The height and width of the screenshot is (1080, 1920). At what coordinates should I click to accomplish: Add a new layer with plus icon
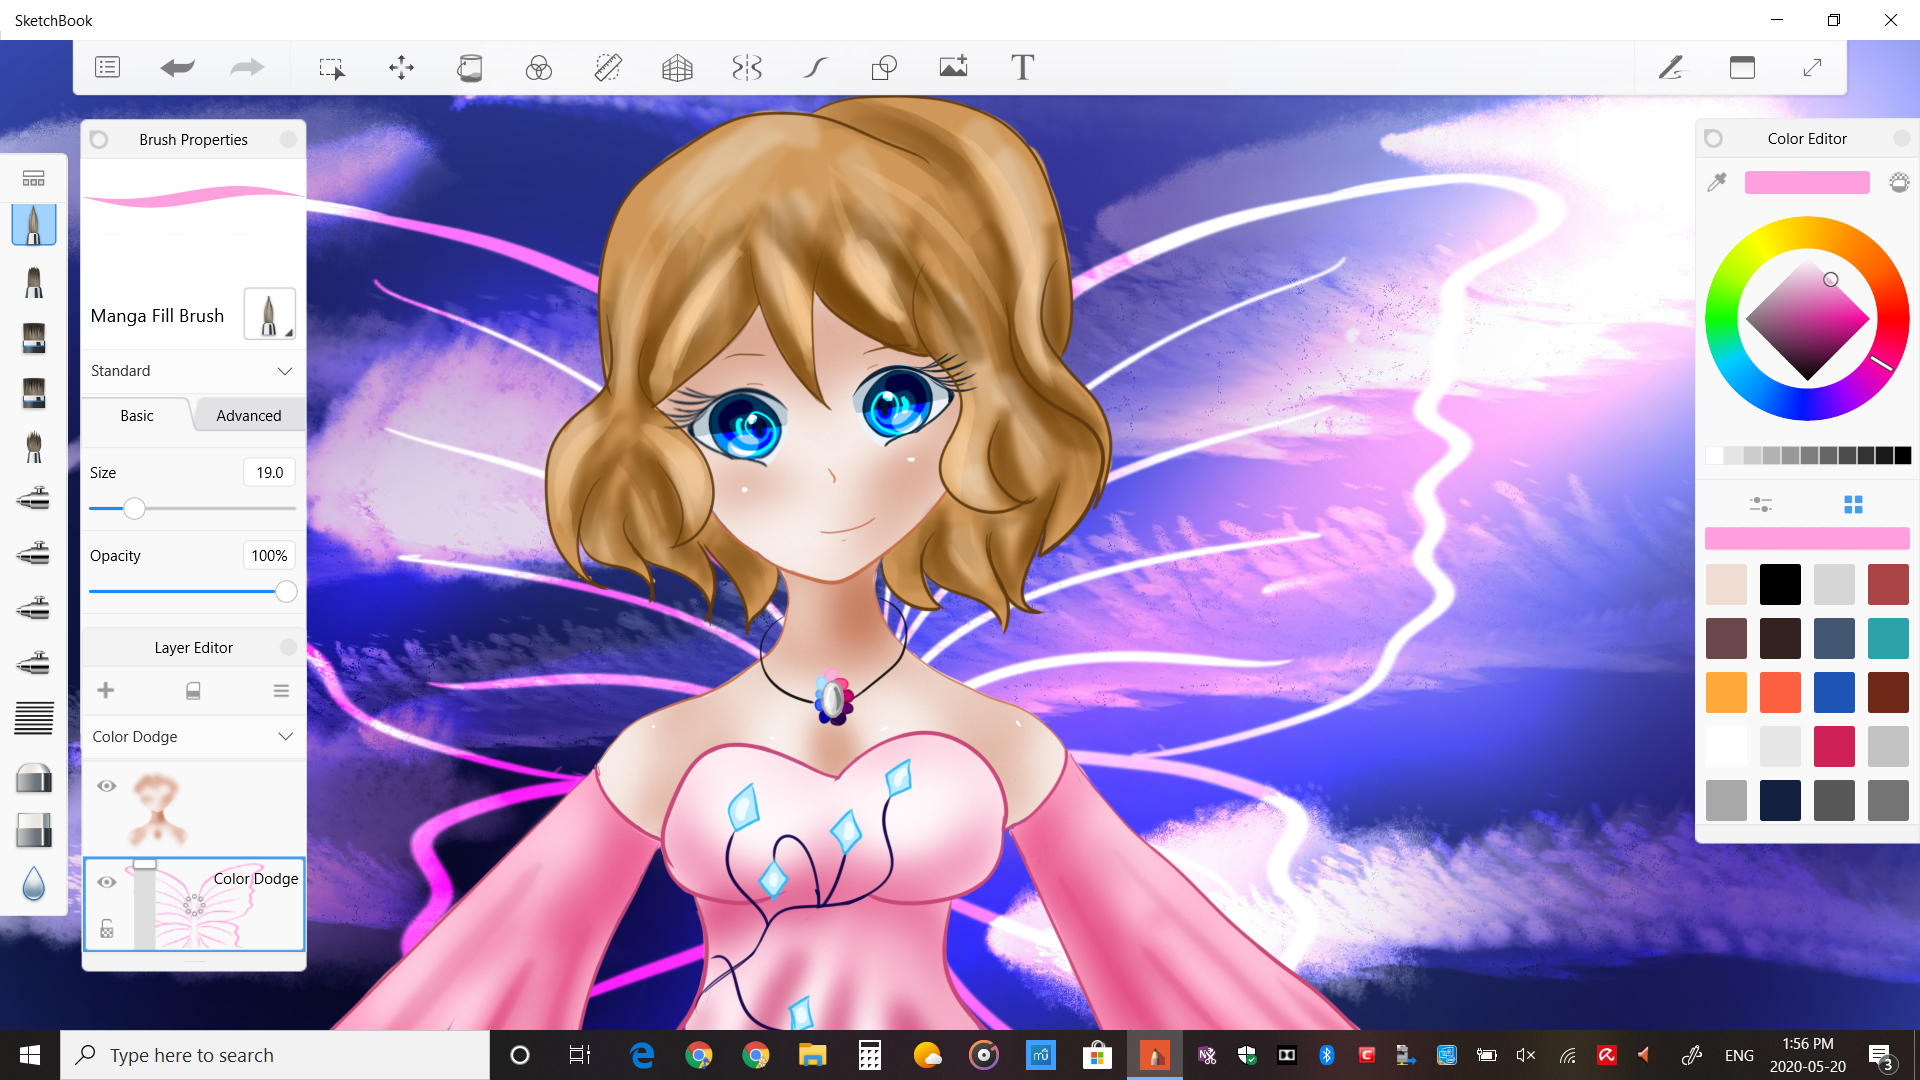(106, 690)
